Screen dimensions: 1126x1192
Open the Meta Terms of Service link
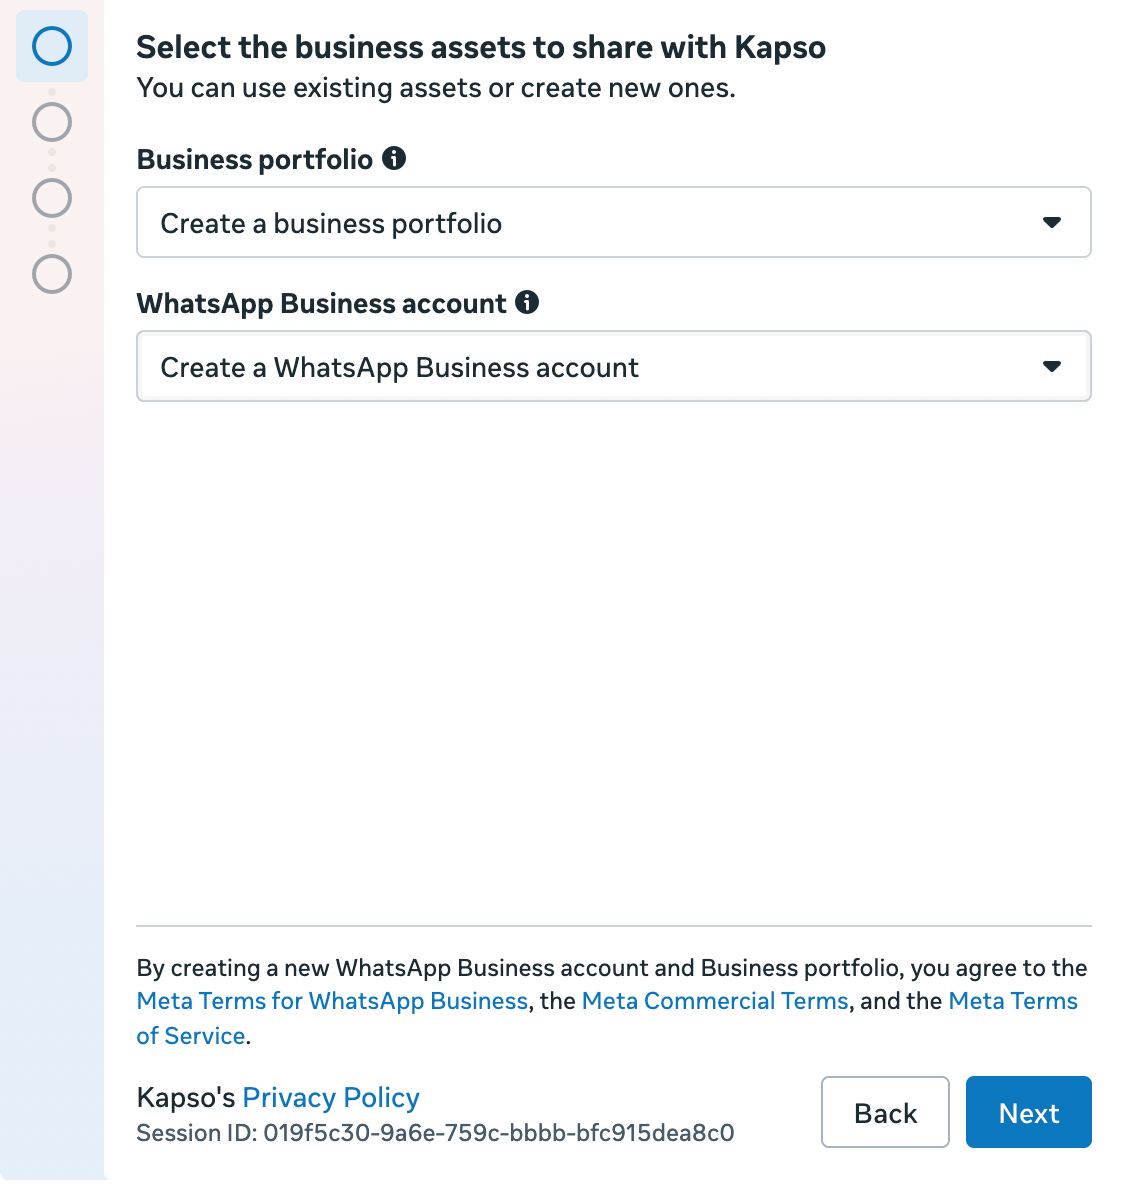[x=1013, y=1001]
